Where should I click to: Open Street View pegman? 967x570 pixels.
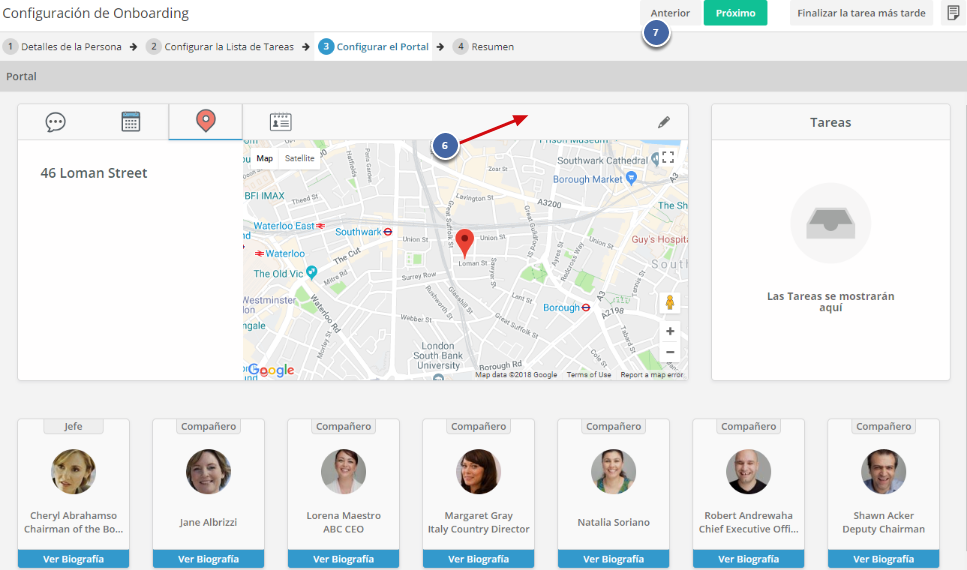pyautogui.click(x=670, y=302)
